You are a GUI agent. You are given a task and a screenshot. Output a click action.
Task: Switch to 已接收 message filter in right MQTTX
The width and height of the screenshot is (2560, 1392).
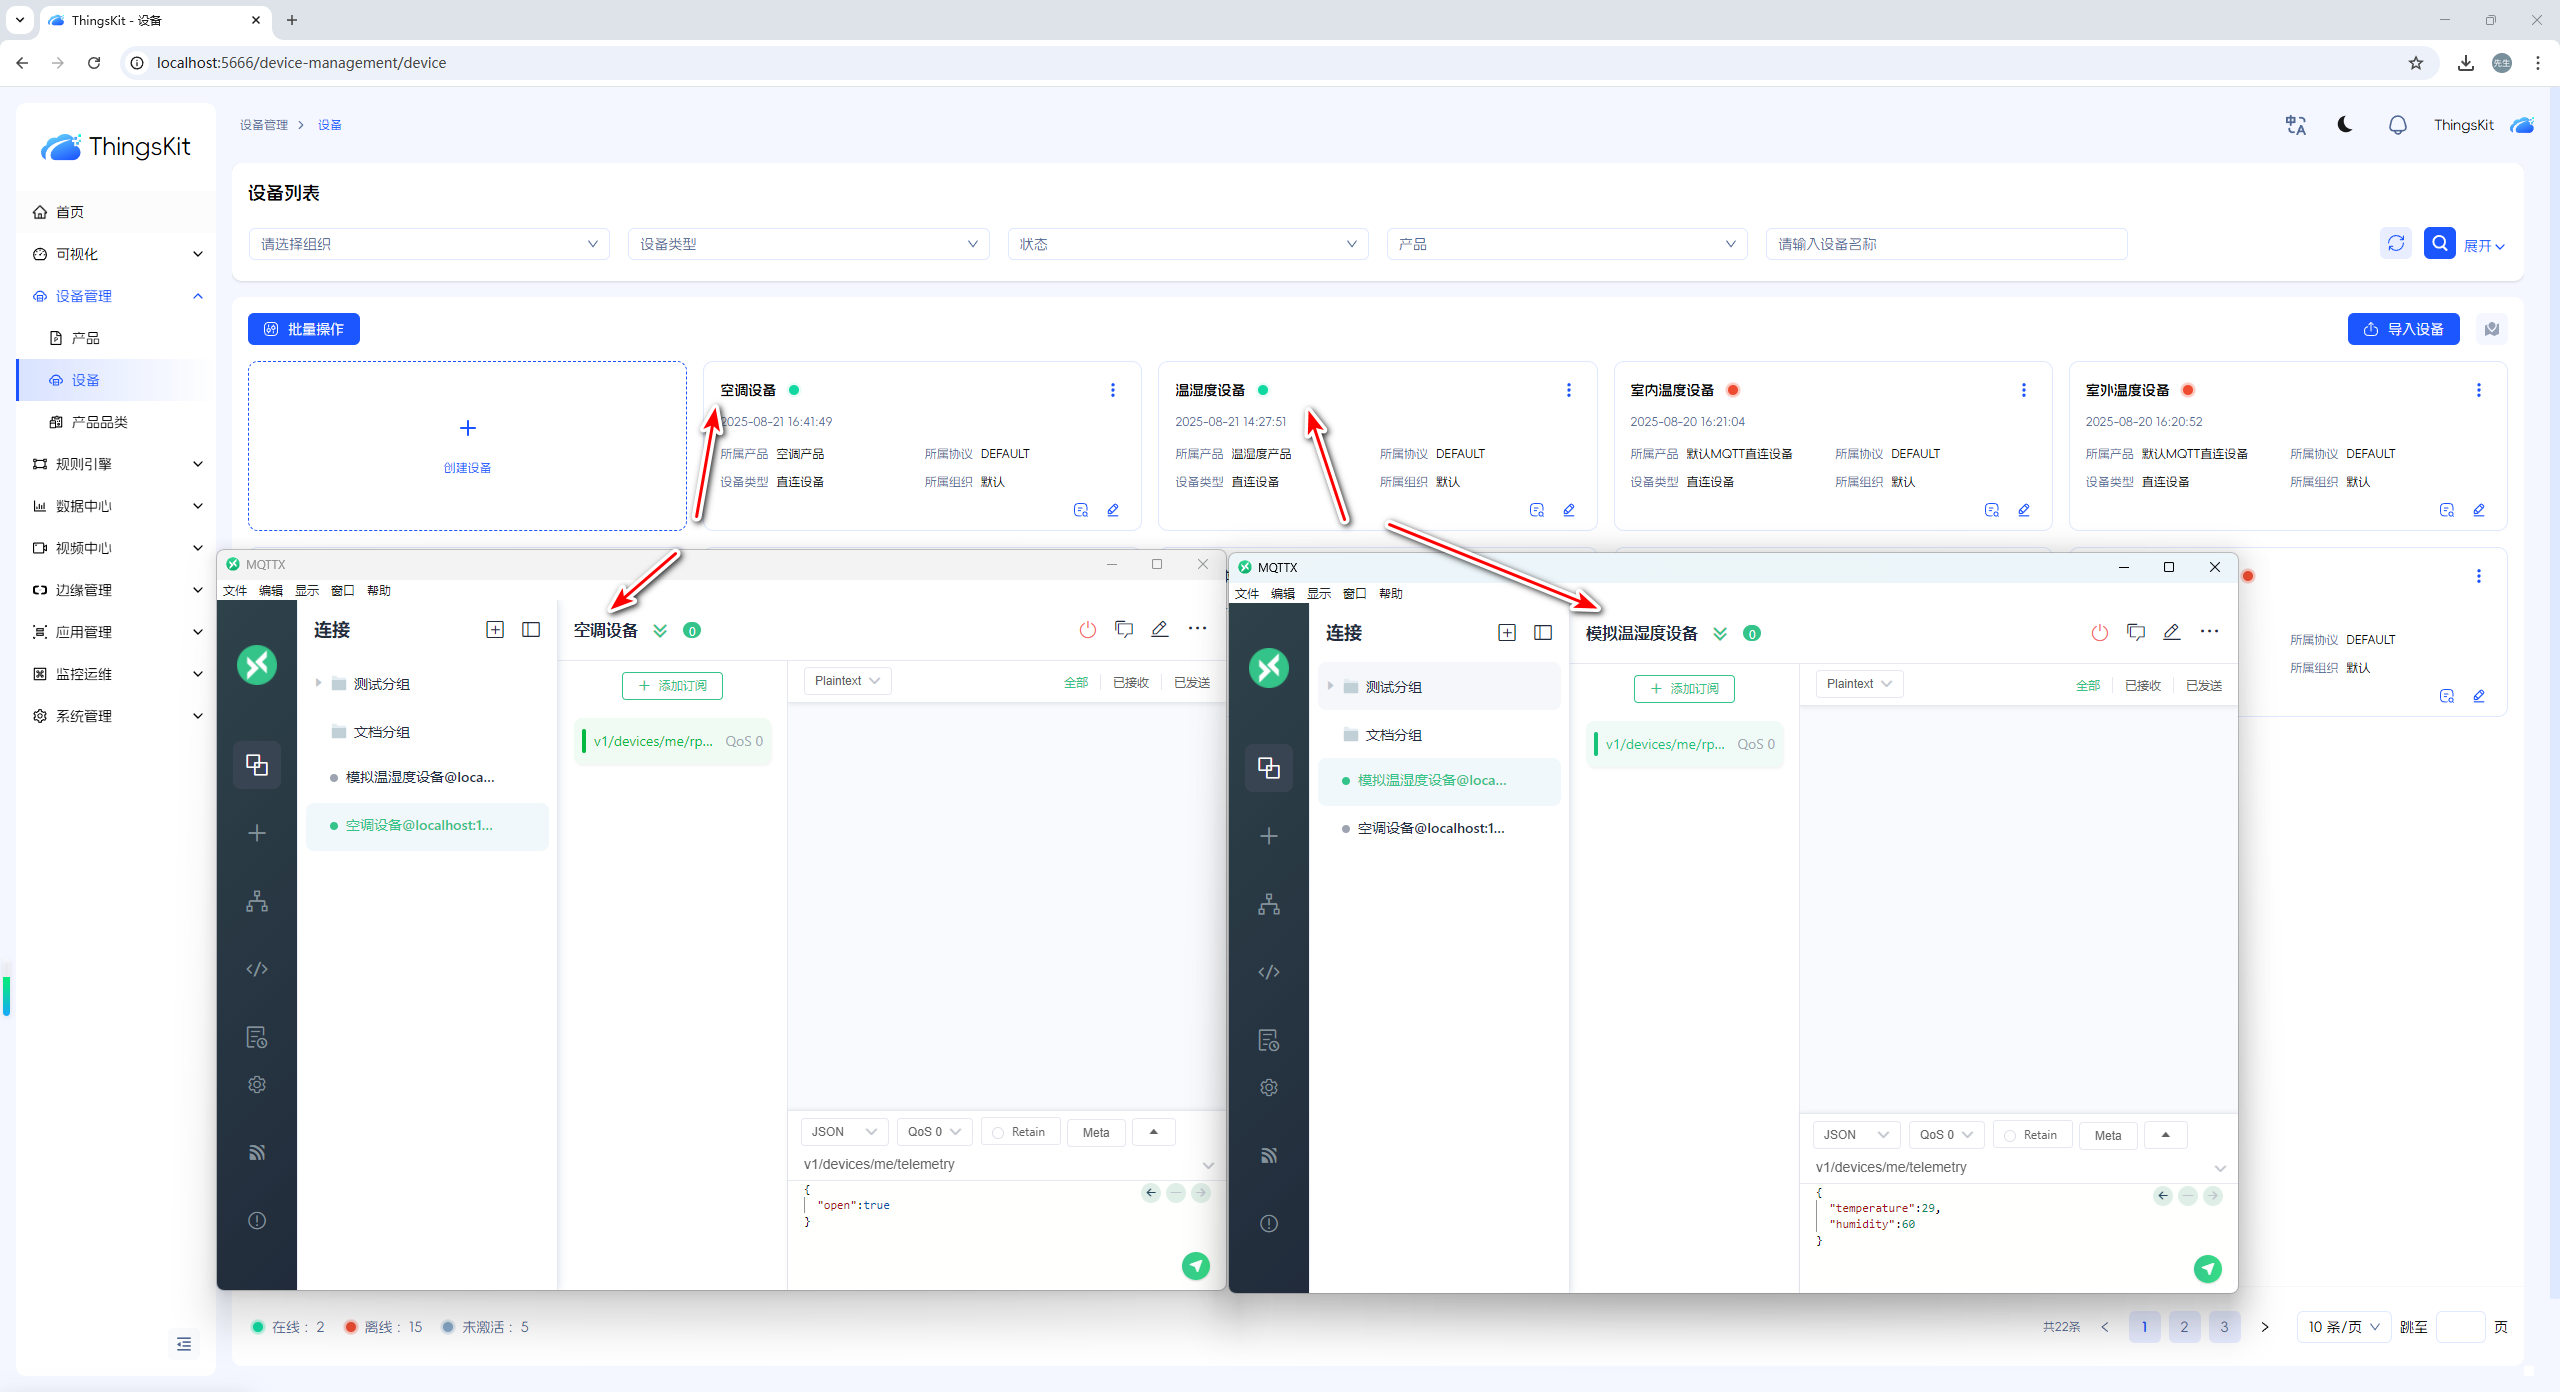tap(2142, 685)
